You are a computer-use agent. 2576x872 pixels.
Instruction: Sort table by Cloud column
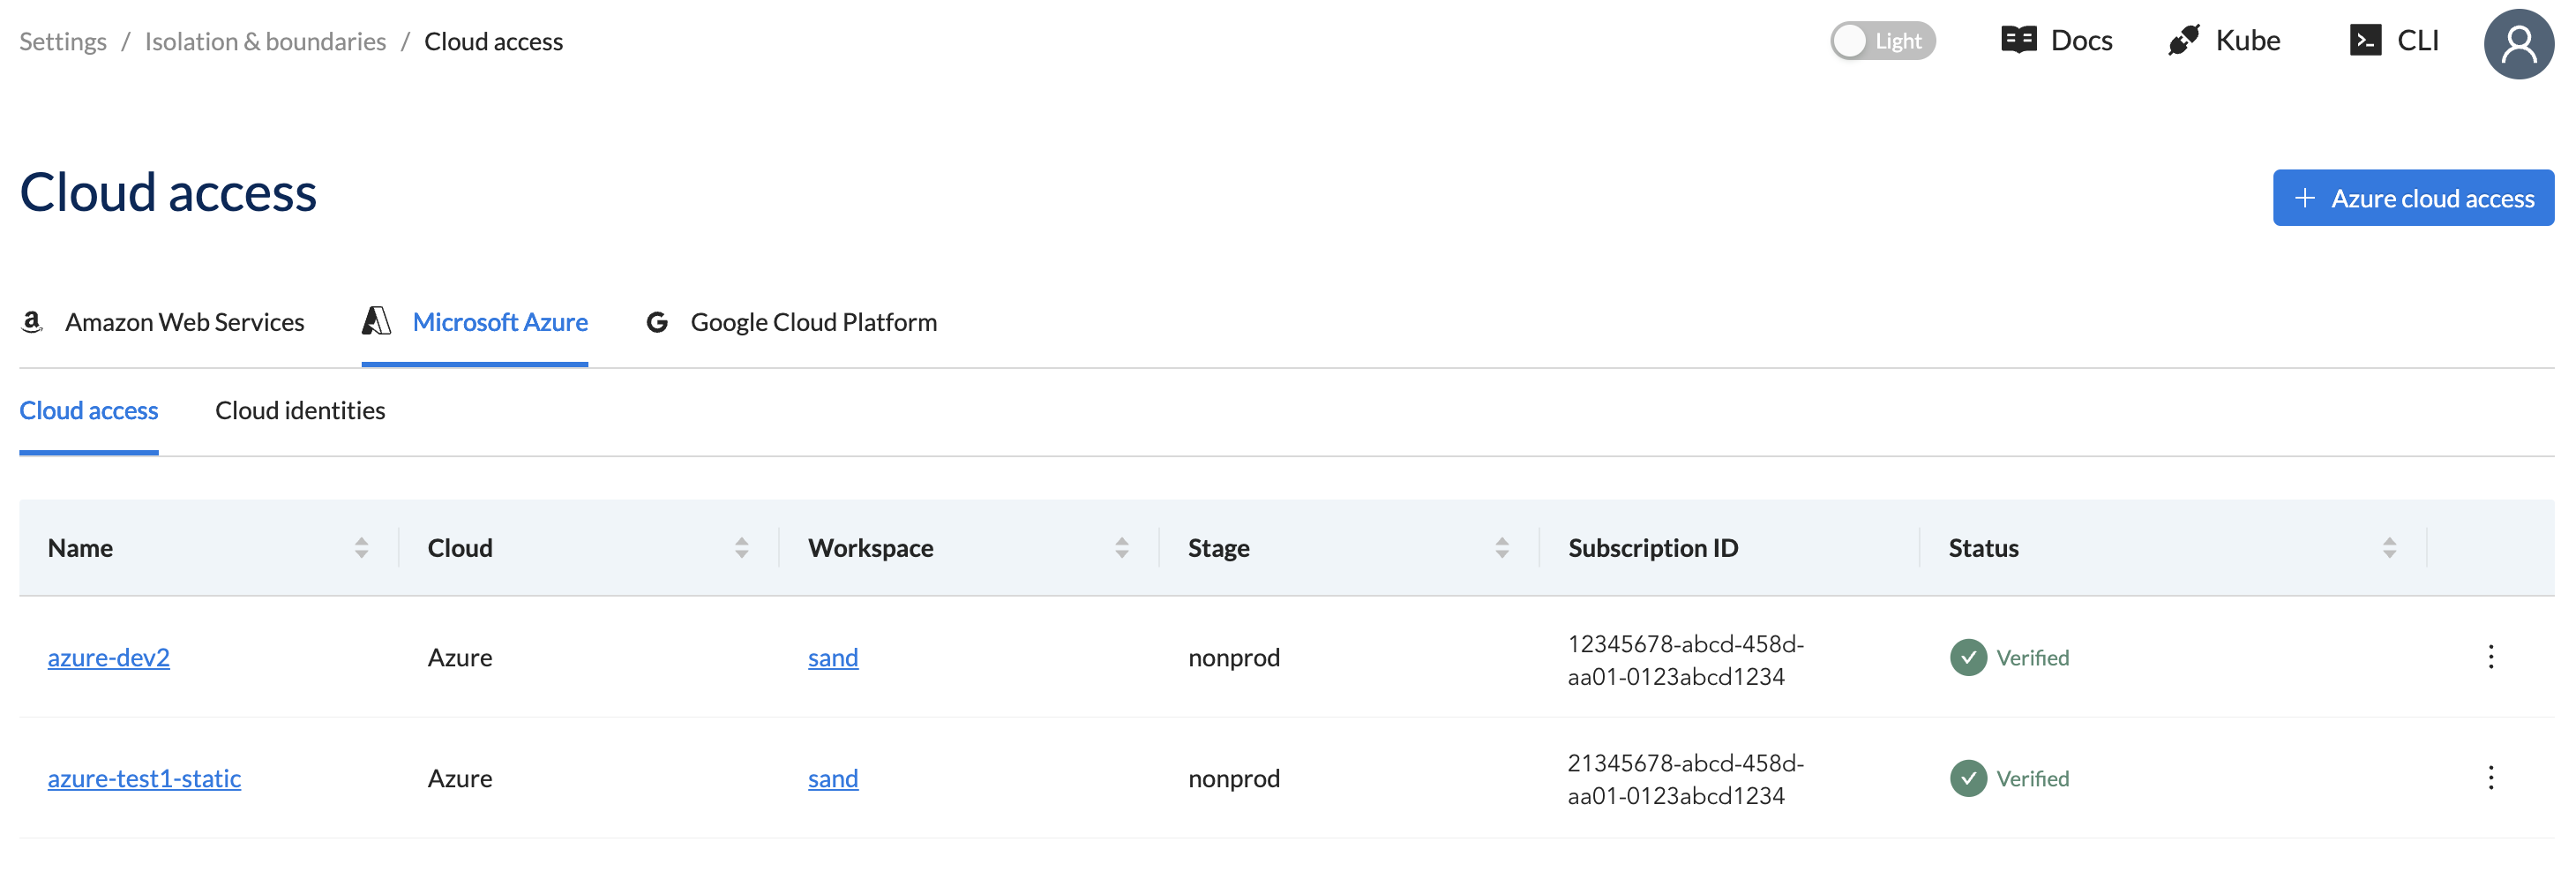coord(741,547)
